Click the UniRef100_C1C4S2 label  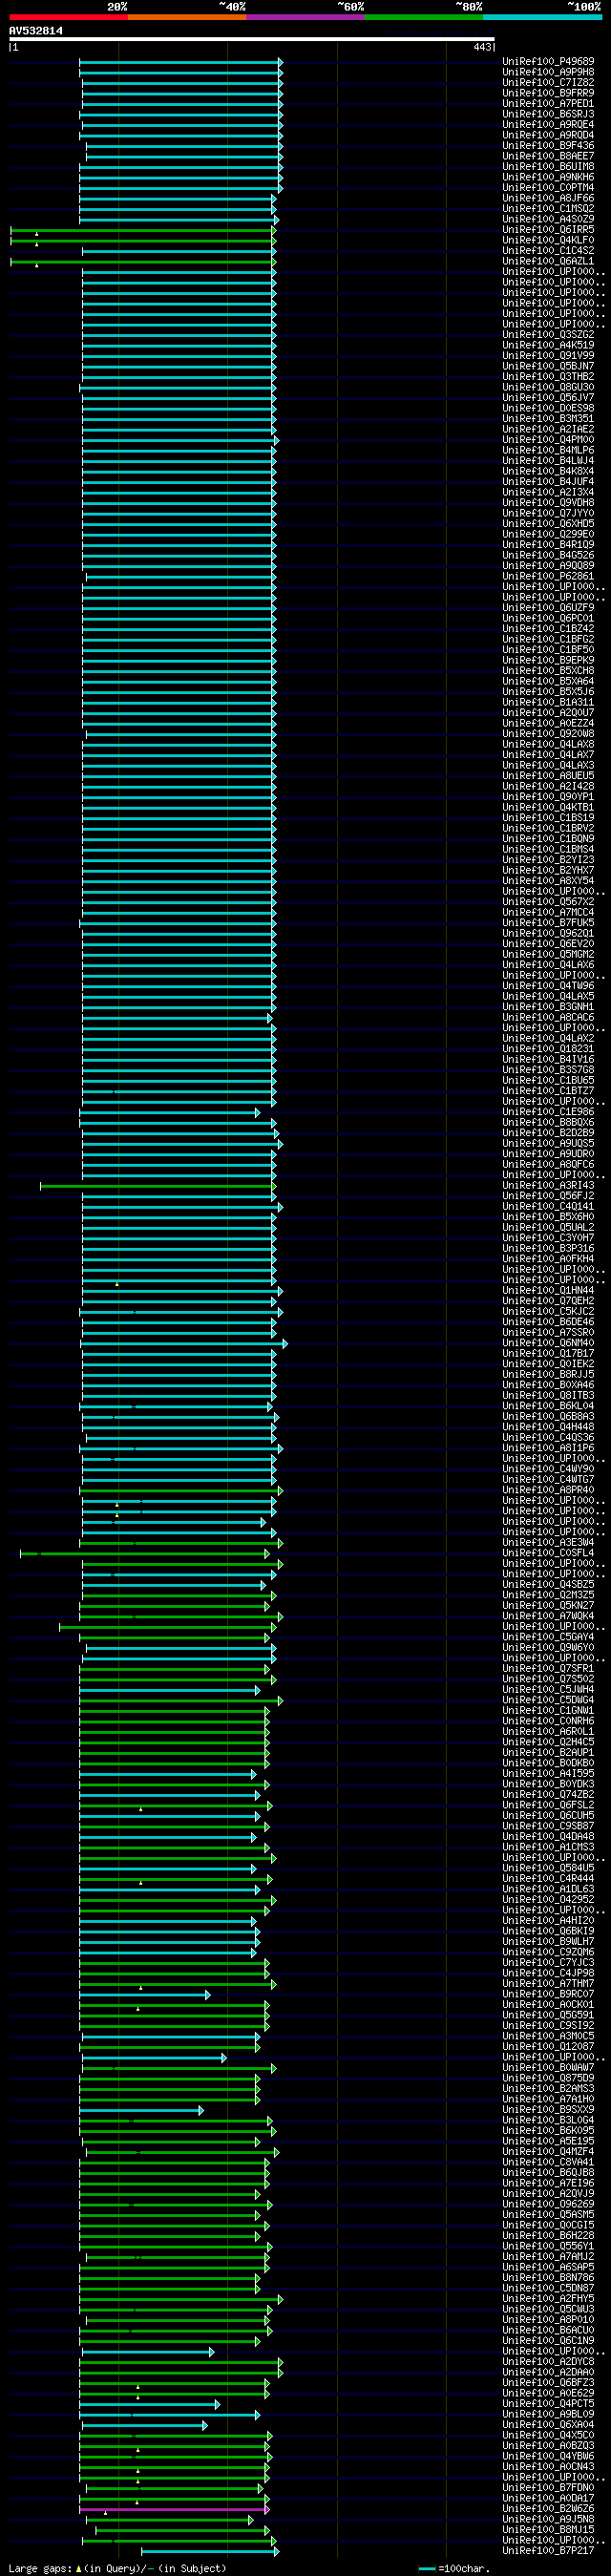click(548, 251)
